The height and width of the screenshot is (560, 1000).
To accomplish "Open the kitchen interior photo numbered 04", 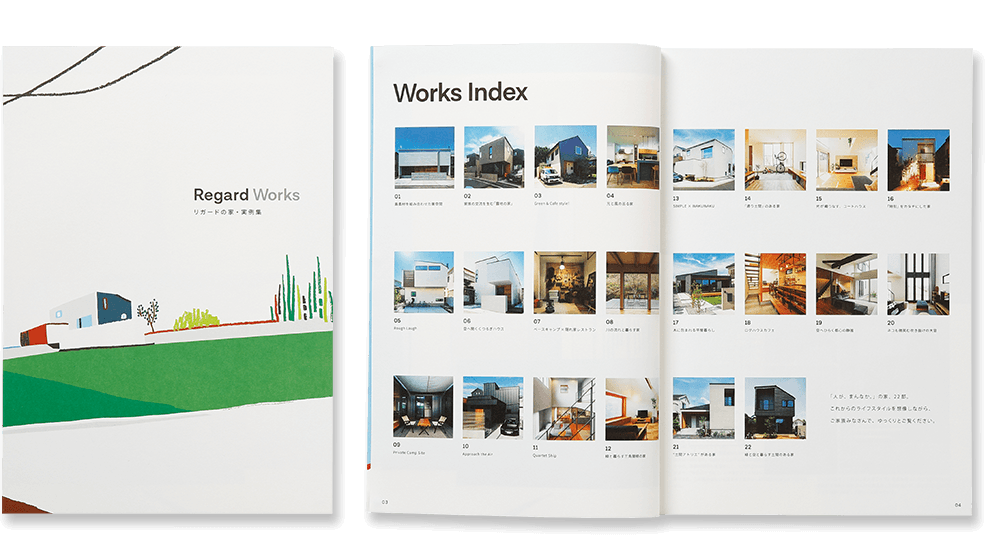I will pos(633,157).
